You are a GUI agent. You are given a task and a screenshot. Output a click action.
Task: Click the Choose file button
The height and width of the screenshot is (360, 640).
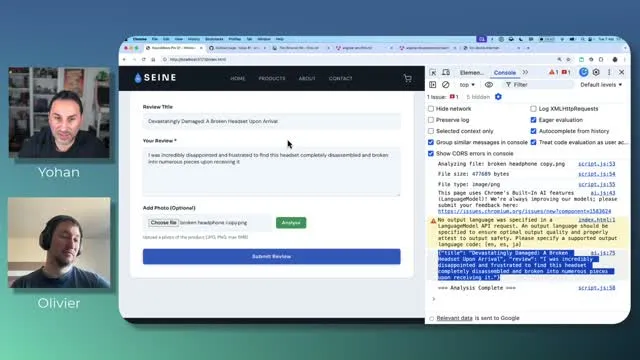tap(163, 223)
